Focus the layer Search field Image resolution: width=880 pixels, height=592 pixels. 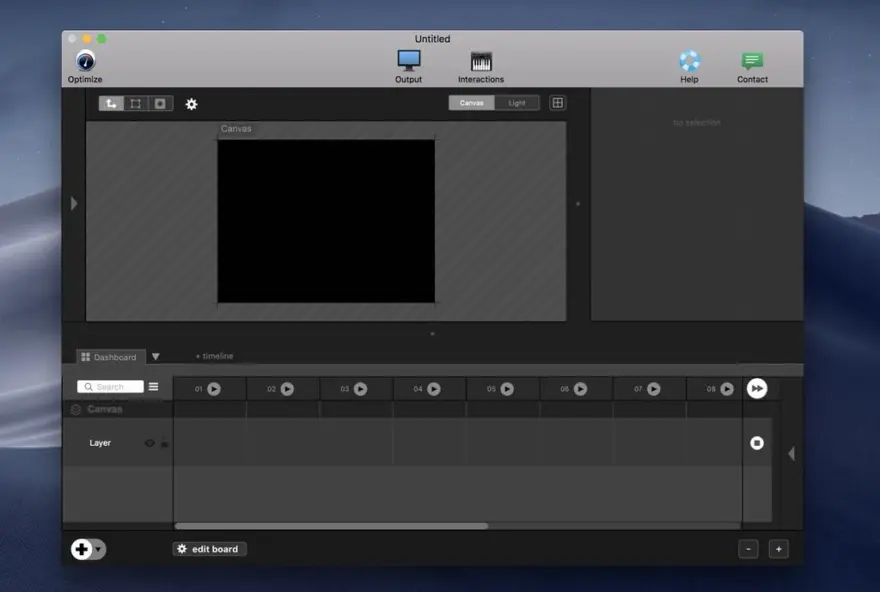point(111,387)
